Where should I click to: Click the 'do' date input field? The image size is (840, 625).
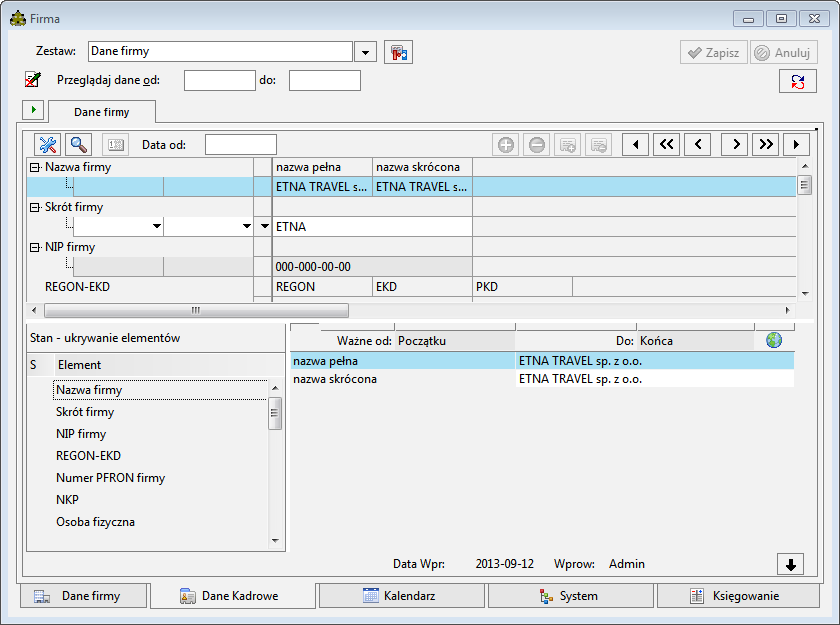[325, 81]
